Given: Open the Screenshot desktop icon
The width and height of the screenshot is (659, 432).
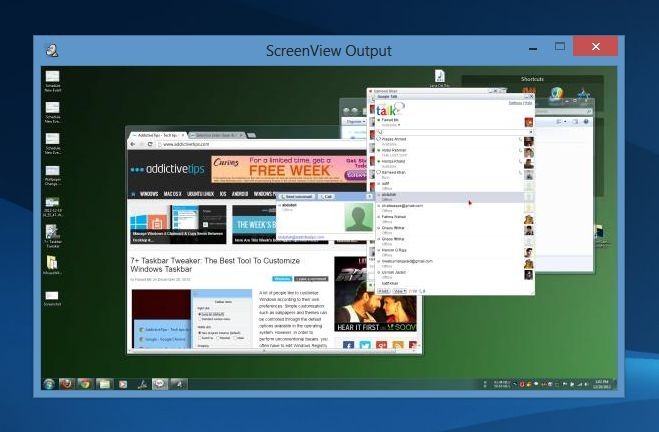Looking at the screenshot, I should click(53, 298).
